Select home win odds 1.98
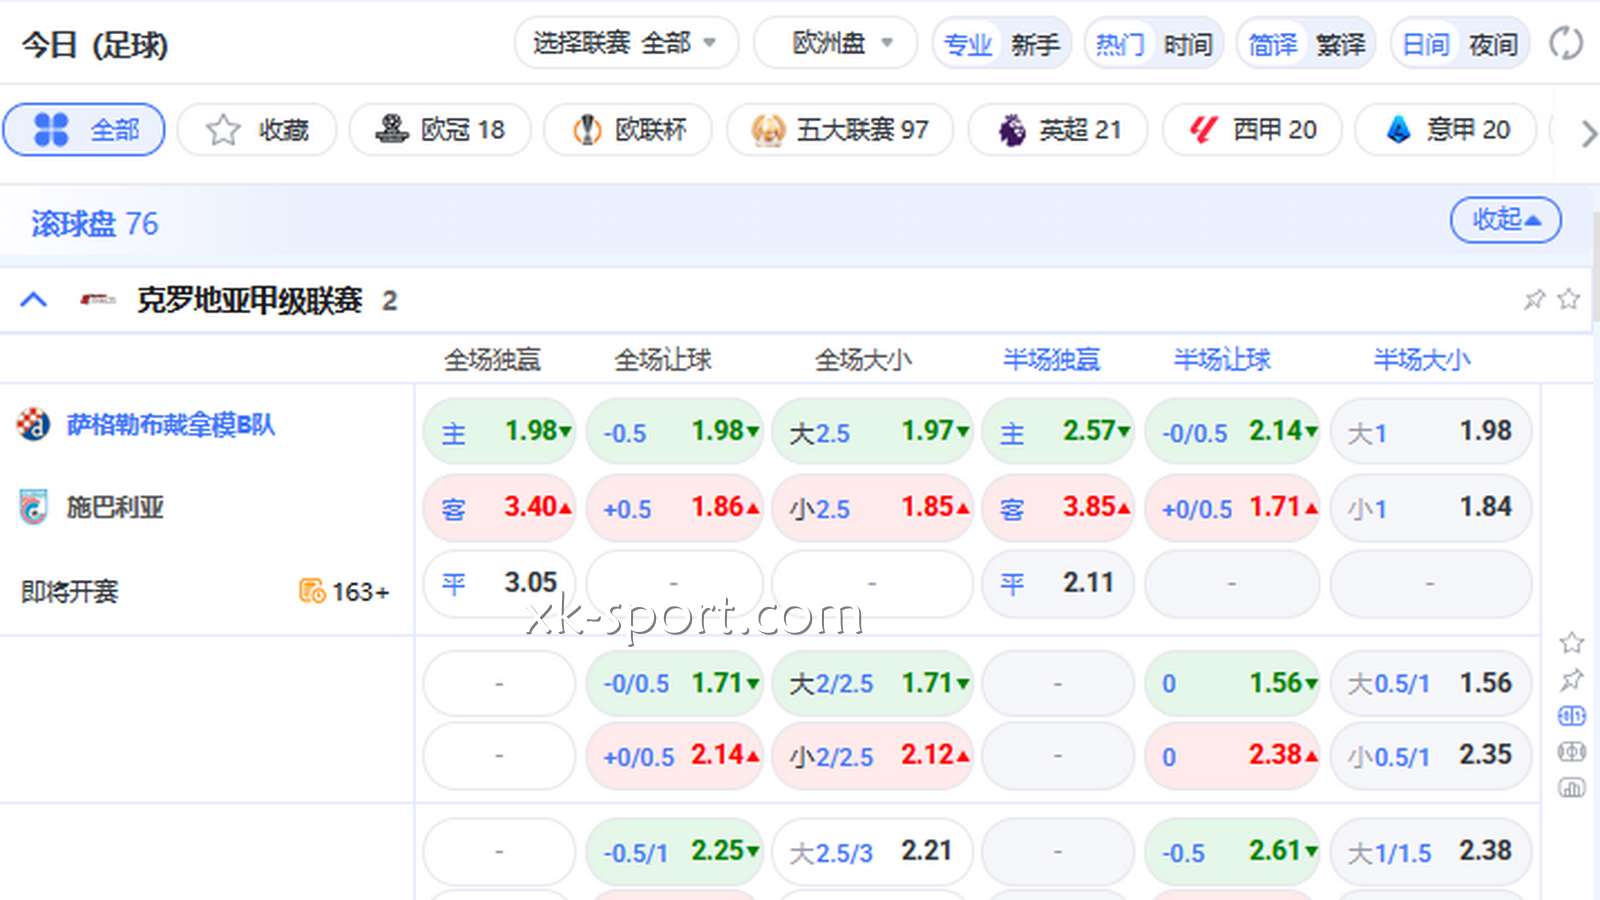The image size is (1600, 900). pos(499,431)
